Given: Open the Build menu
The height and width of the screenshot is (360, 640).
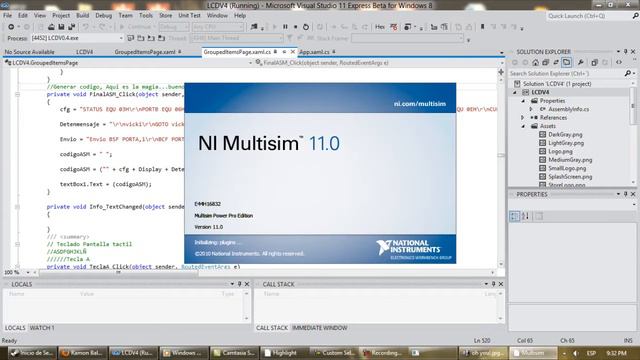Looking at the screenshot, I should pyautogui.click(x=82, y=16).
